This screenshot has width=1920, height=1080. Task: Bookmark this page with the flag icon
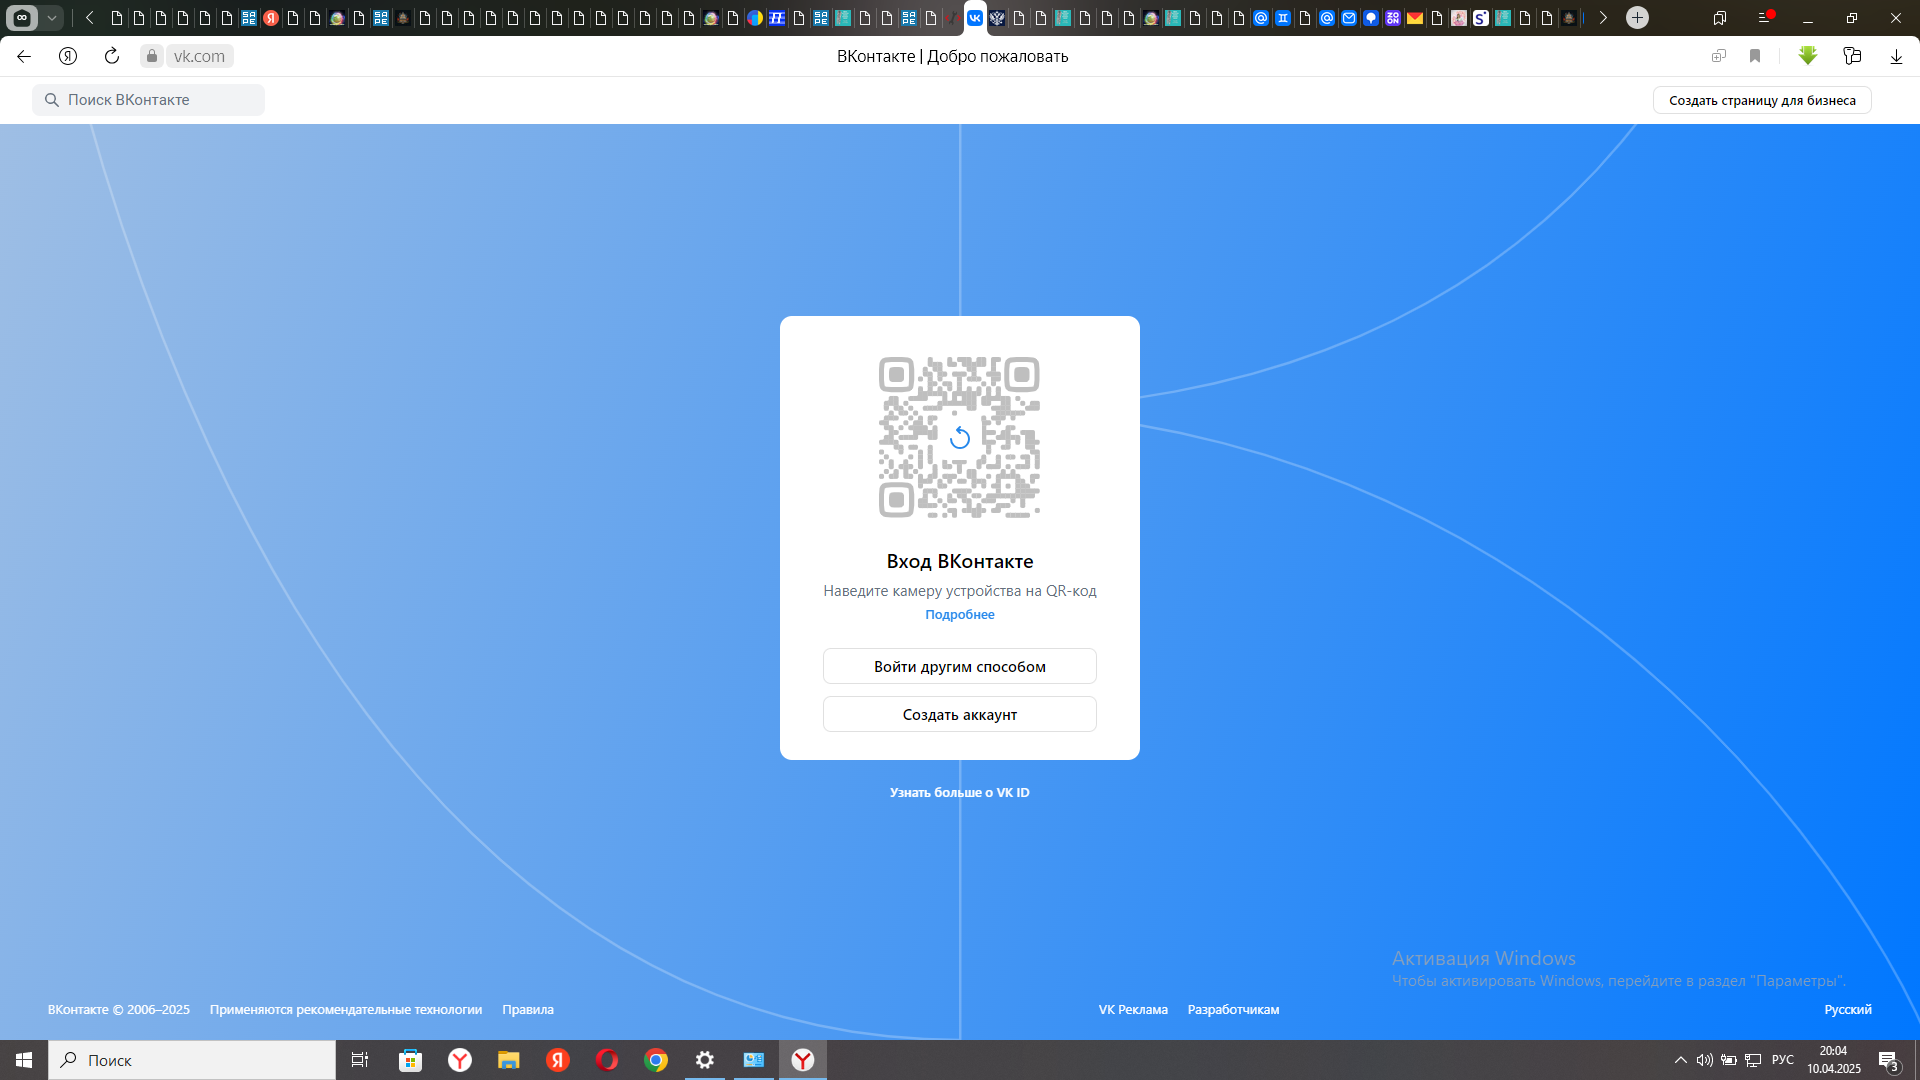coord(1755,56)
